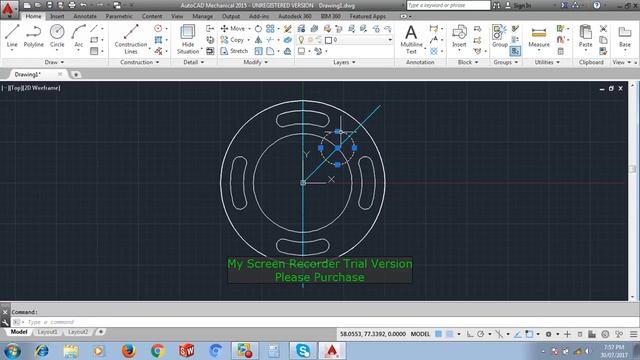Click the Construction Lines tool
The image size is (640, 360).
tap(131, 39)
